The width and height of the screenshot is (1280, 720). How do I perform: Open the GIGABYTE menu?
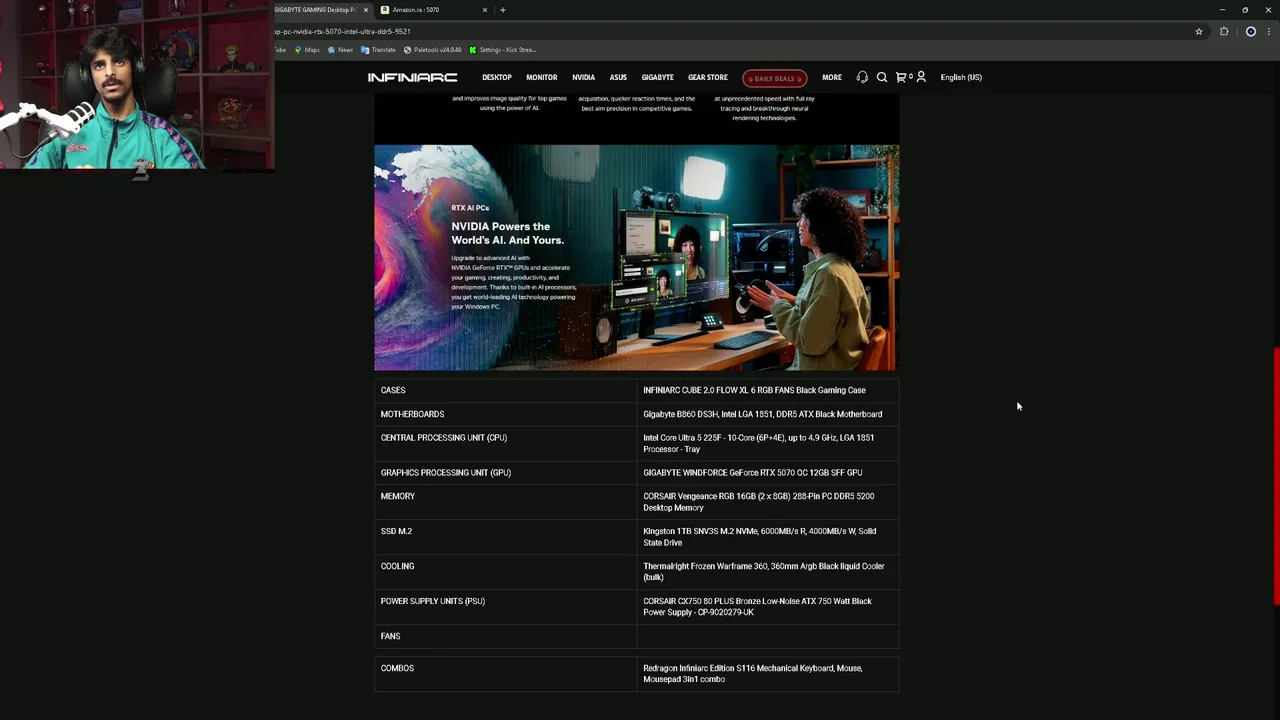click(x=657, y=77)
